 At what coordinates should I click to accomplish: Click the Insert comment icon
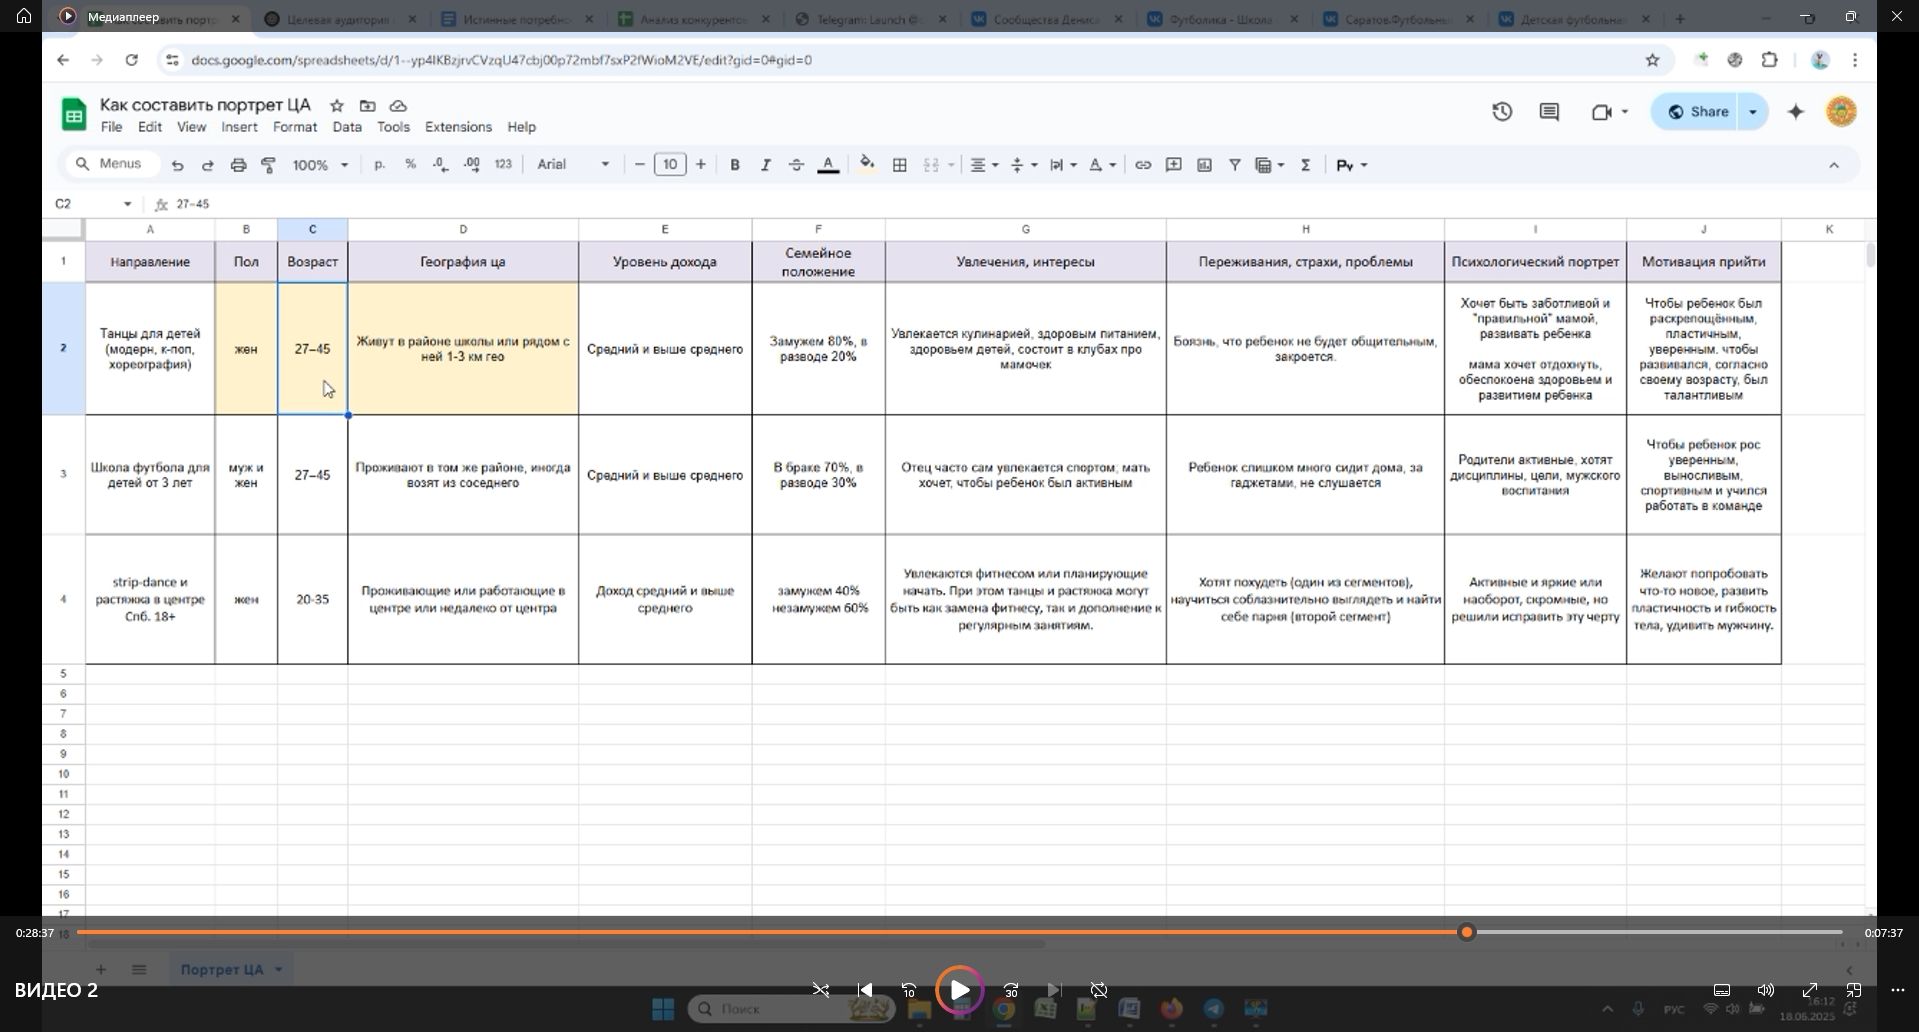pyautogui.click(x=1174, y=165)
